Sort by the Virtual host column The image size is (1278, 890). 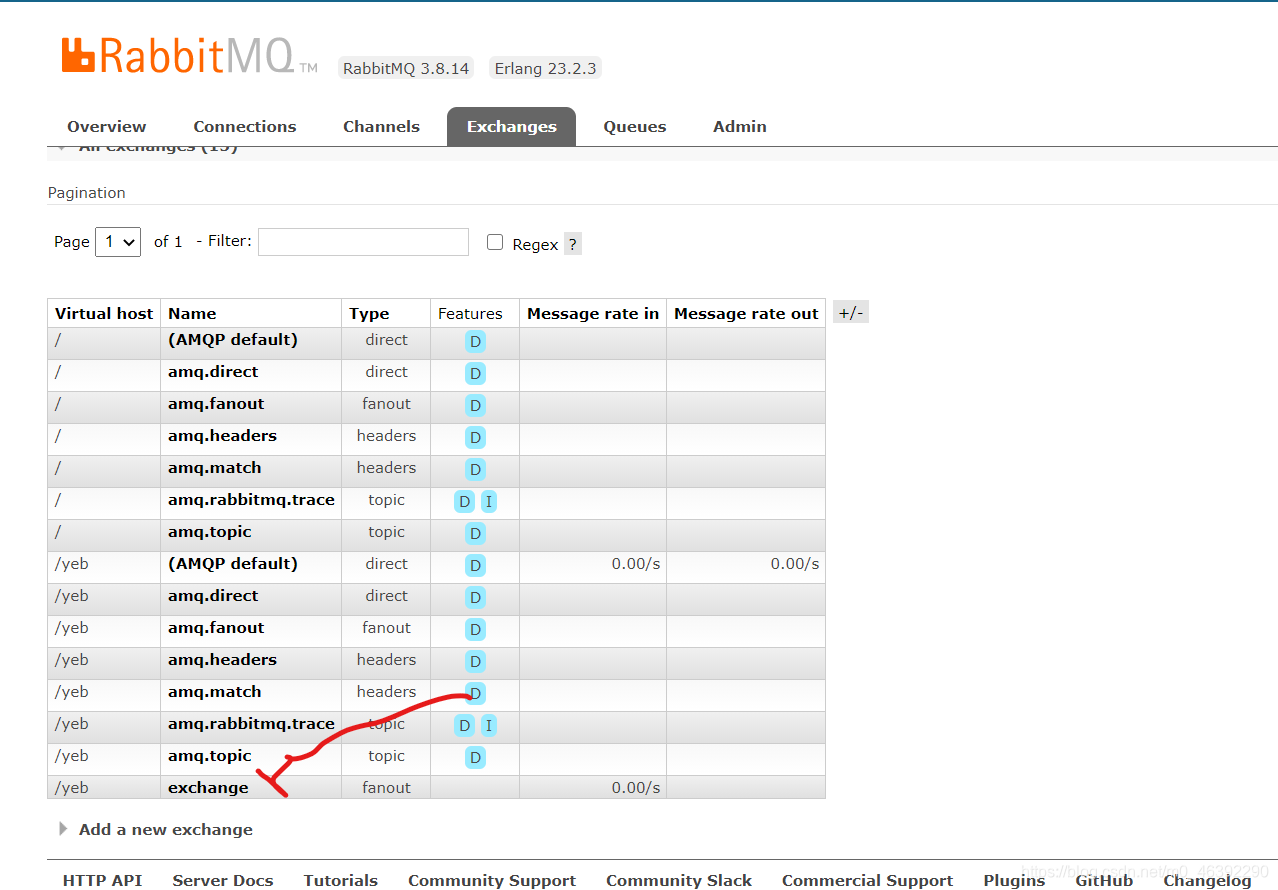(x=104, y=313)
